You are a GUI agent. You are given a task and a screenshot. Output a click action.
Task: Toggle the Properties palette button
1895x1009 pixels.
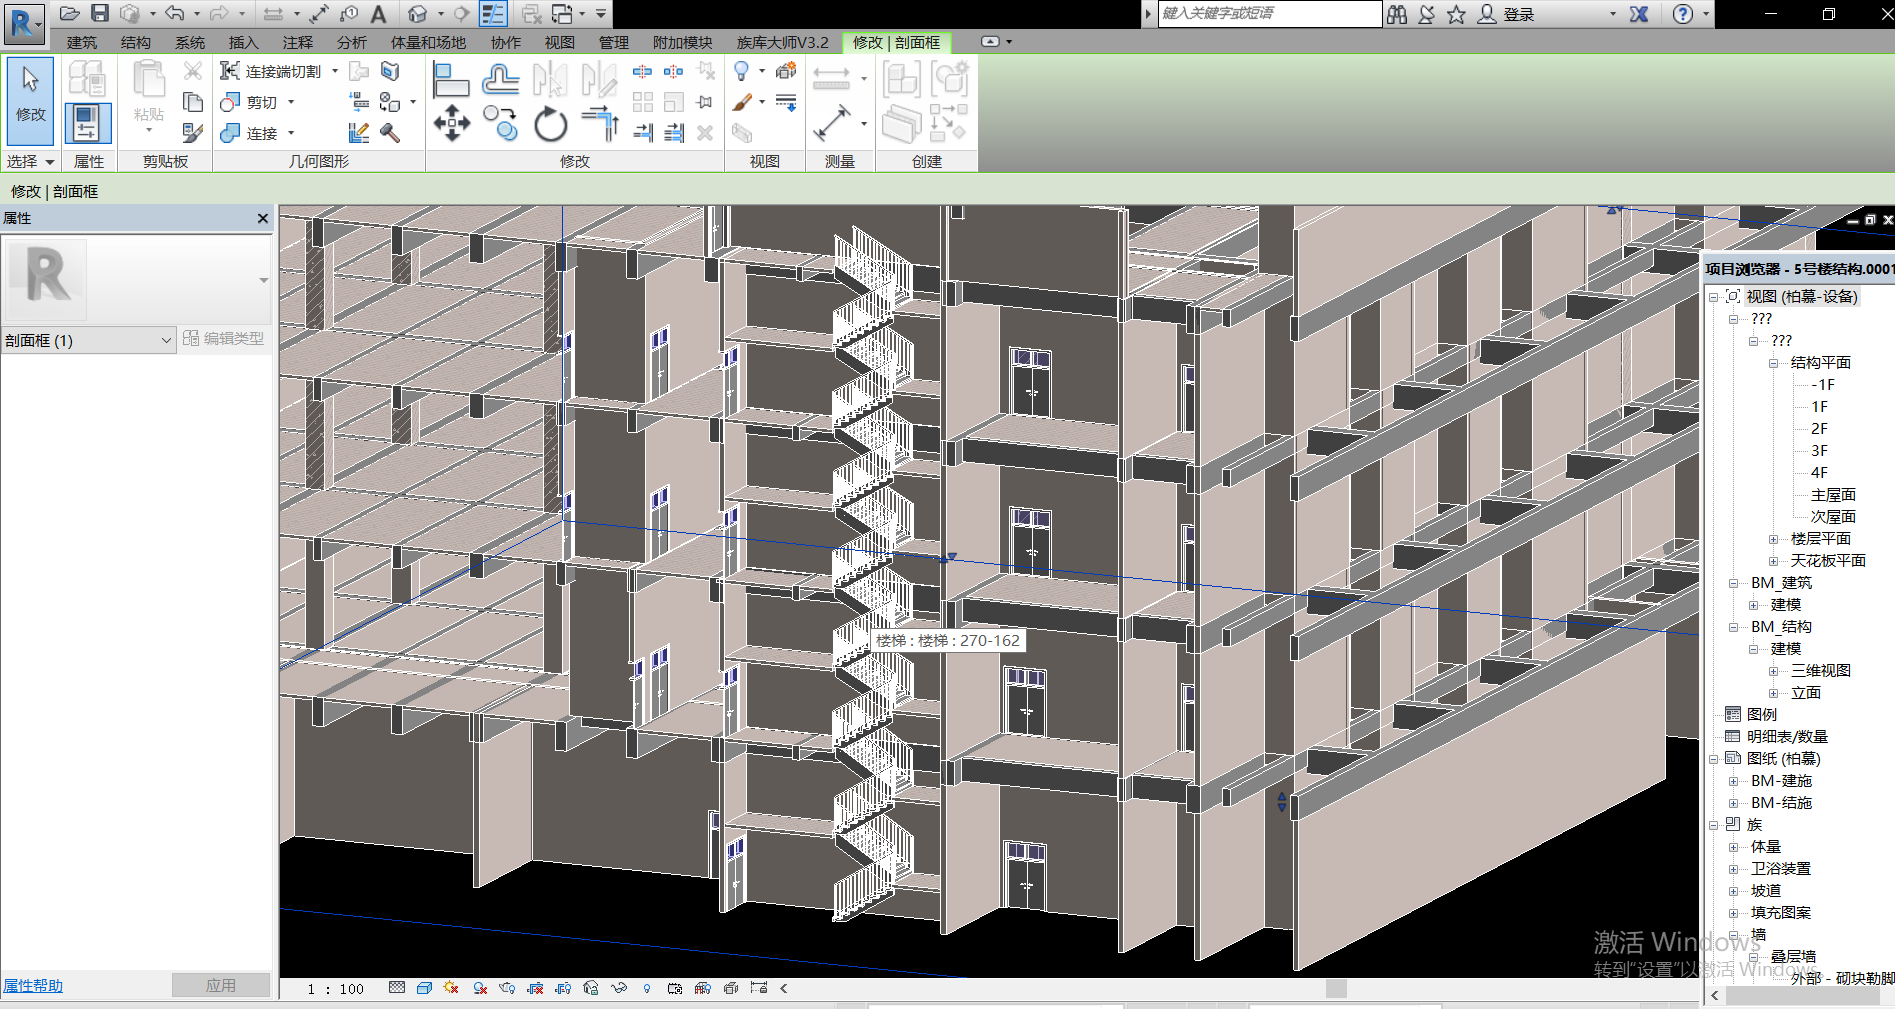click(88, 124)
